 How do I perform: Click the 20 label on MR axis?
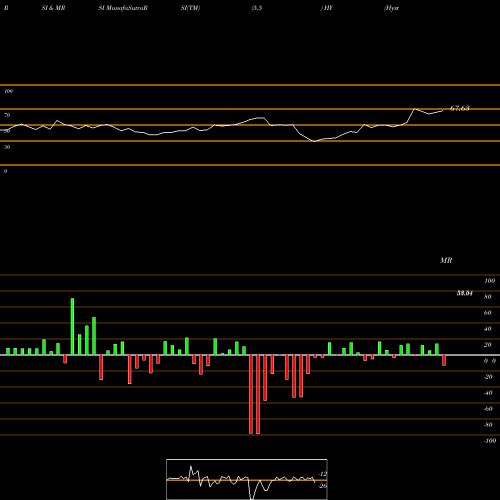488,345
